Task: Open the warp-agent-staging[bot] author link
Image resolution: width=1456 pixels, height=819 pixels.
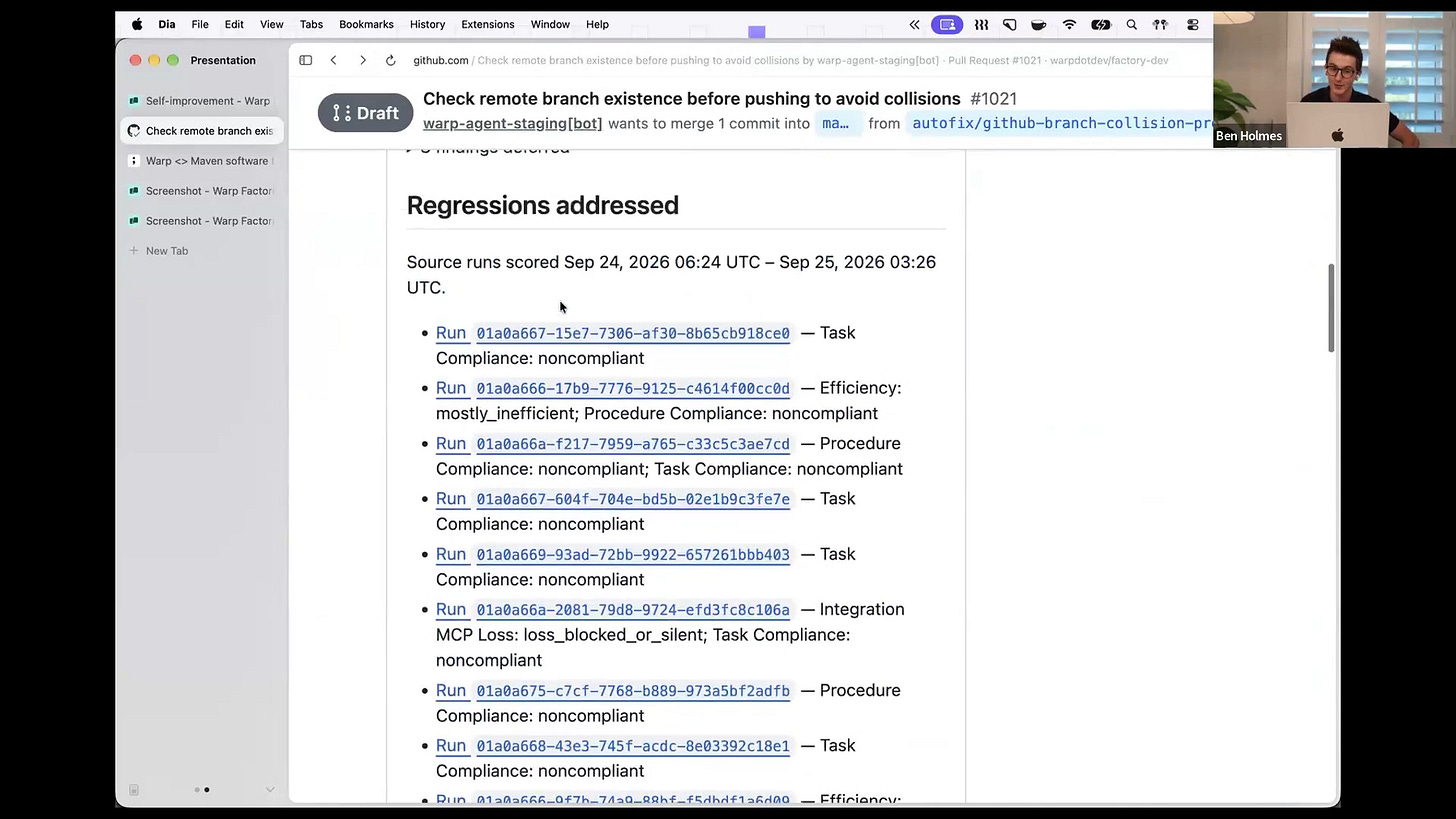Action: tap(513, 123)
